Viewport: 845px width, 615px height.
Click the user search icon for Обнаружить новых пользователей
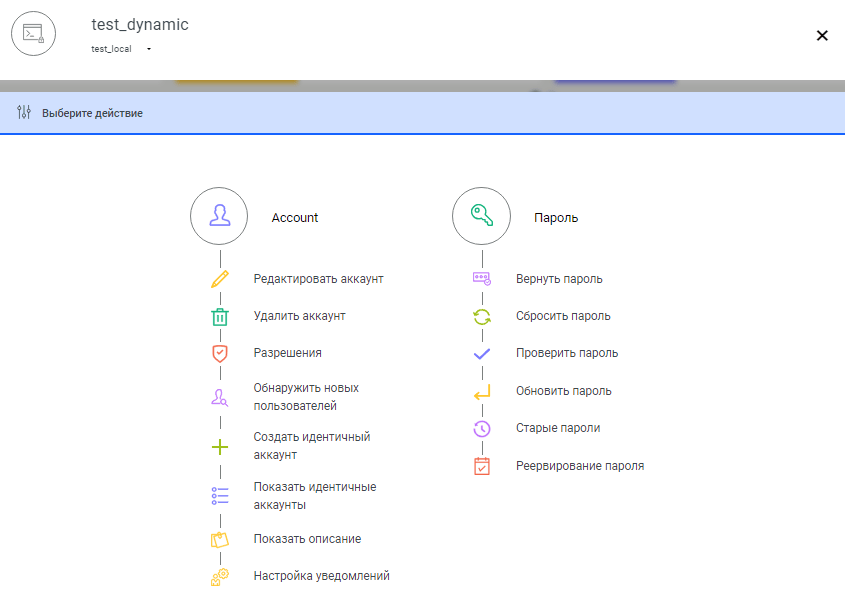[x=219, y=398]
